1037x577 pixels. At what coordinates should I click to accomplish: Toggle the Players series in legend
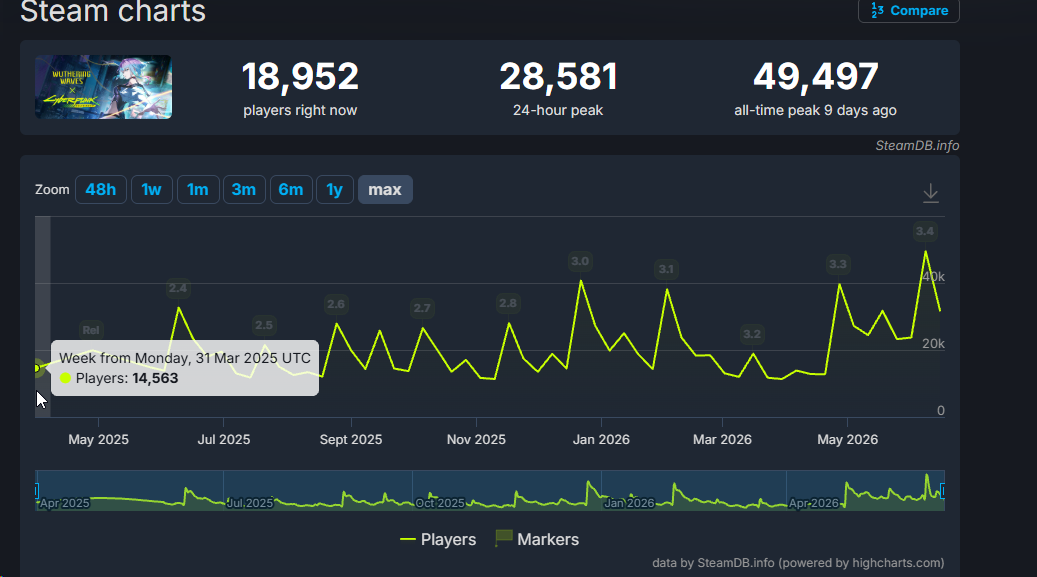coord(438,539)
